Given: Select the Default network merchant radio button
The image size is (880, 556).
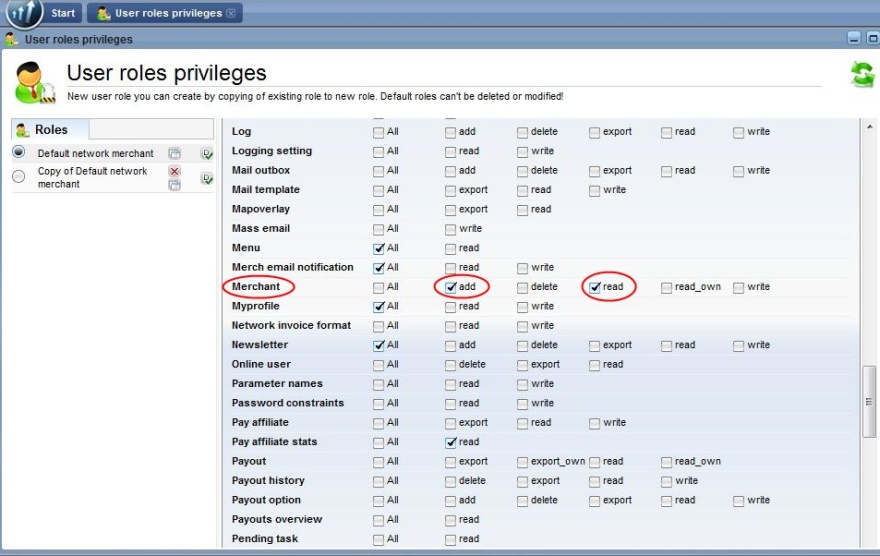Looking at the screenshot, I should (19, 152).
